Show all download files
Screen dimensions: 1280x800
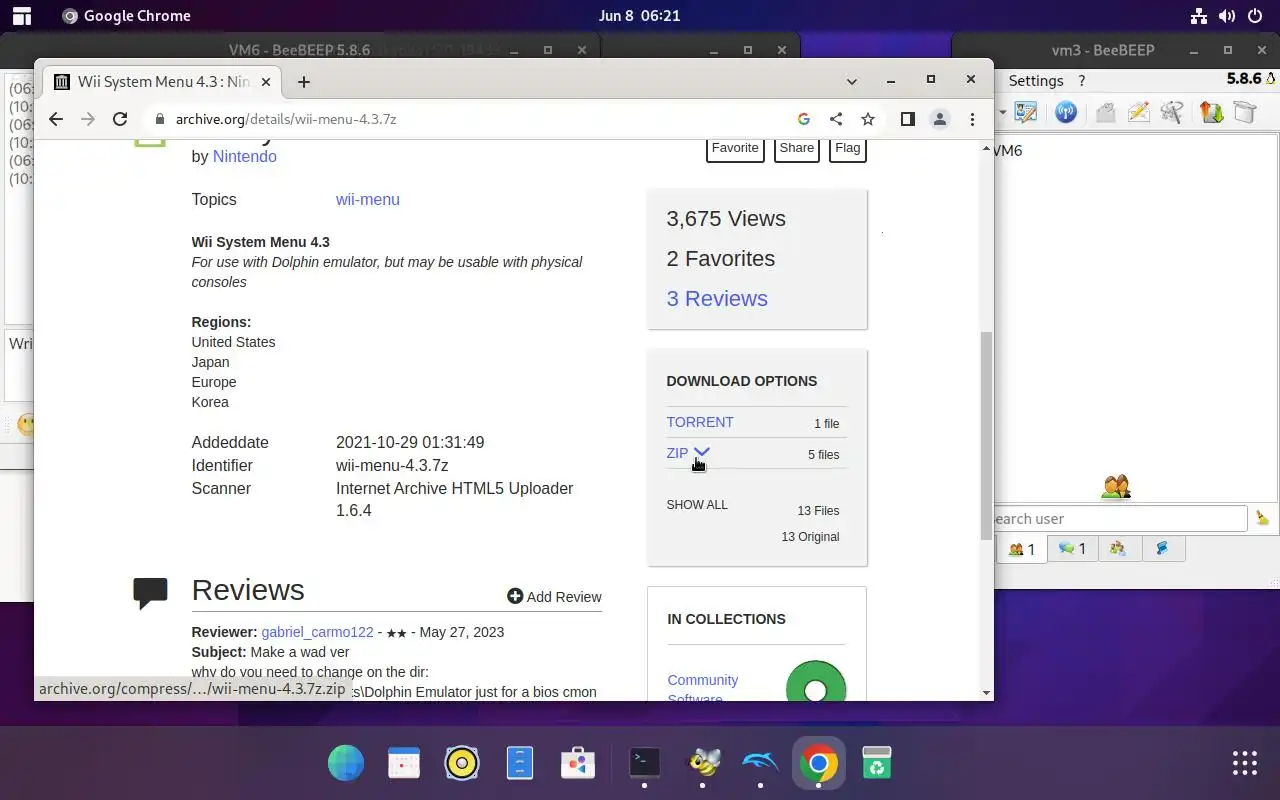[697, 505]
